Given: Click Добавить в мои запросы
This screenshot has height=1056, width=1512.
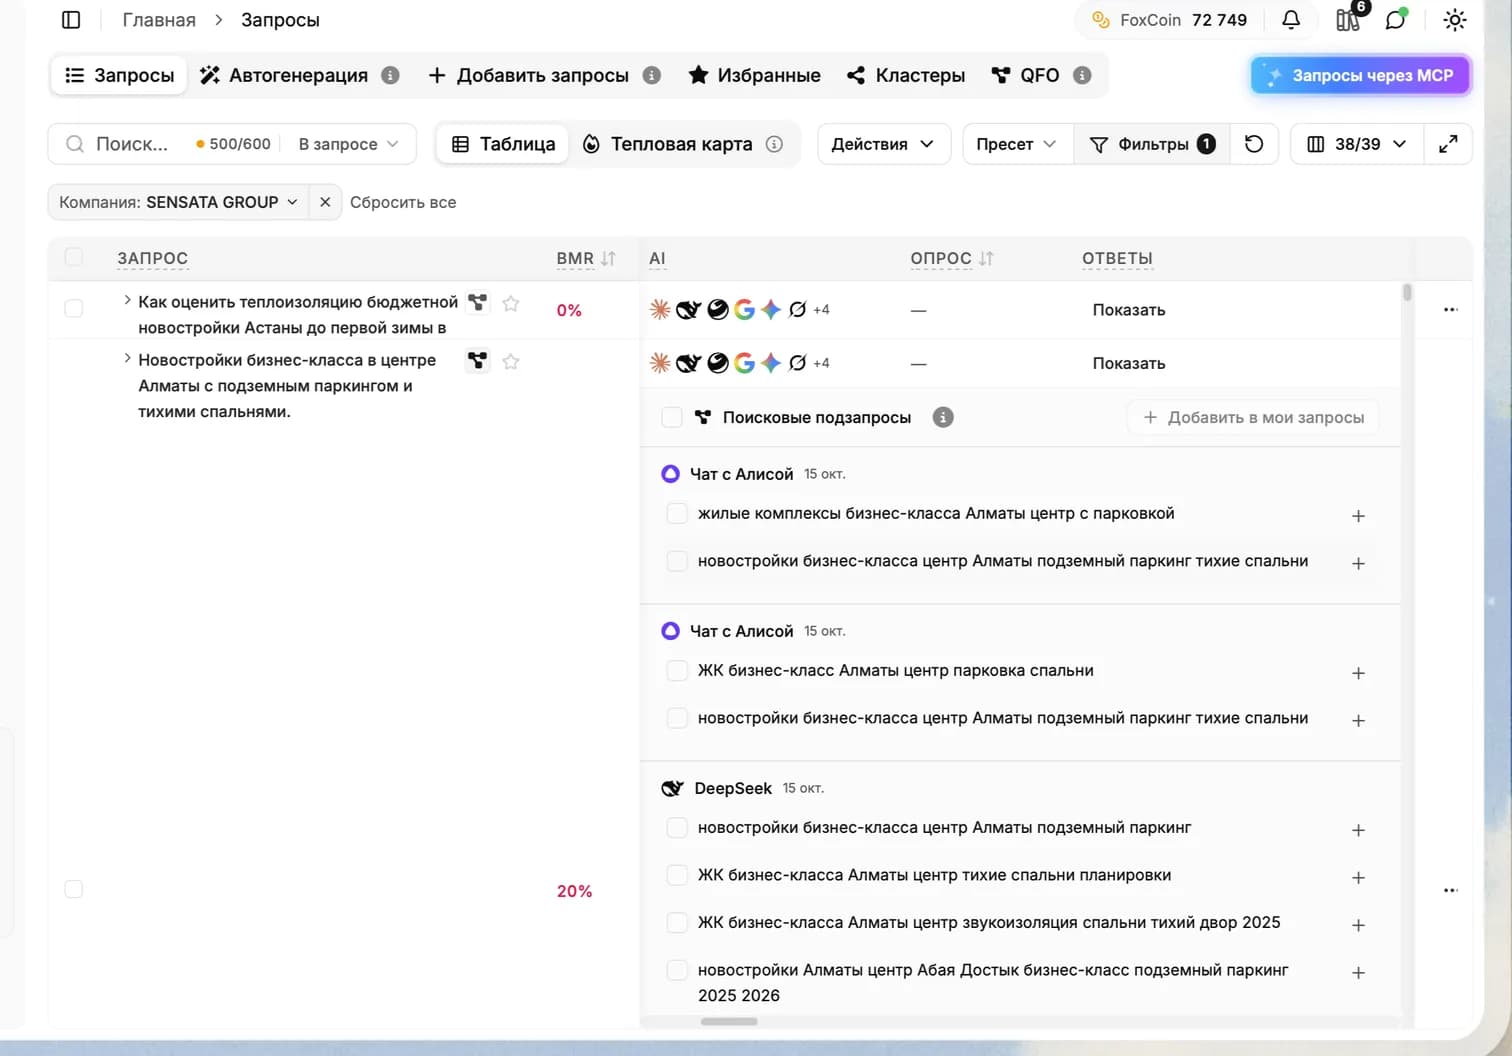Looking at the screenshot, I should click(1254, 417).
